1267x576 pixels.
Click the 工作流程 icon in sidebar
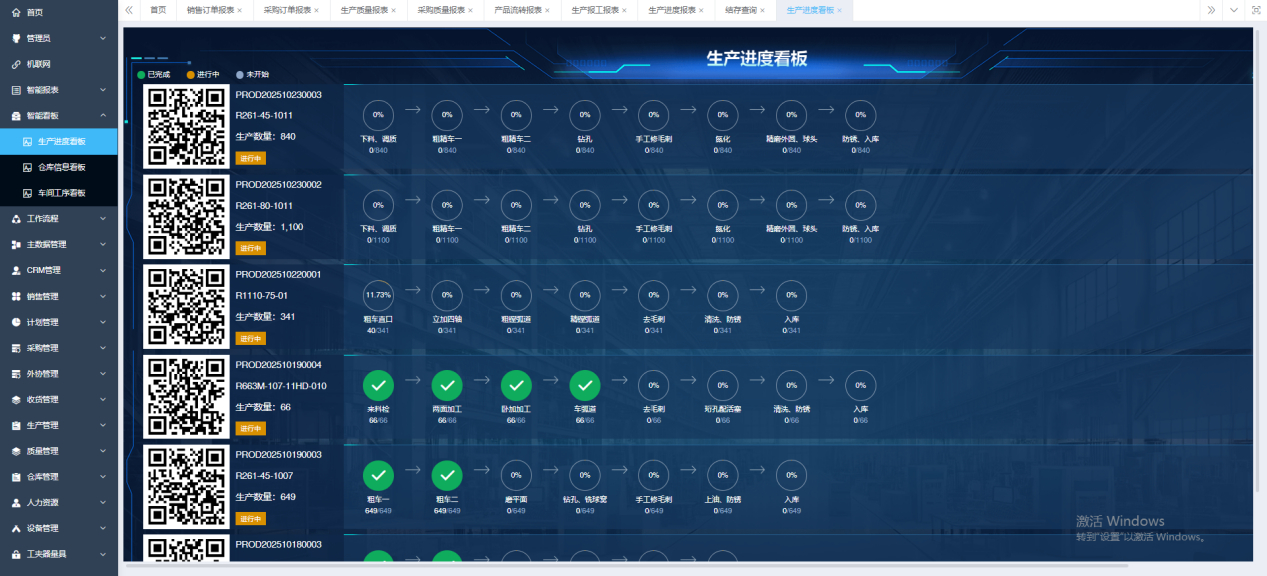tap(16, 219)
